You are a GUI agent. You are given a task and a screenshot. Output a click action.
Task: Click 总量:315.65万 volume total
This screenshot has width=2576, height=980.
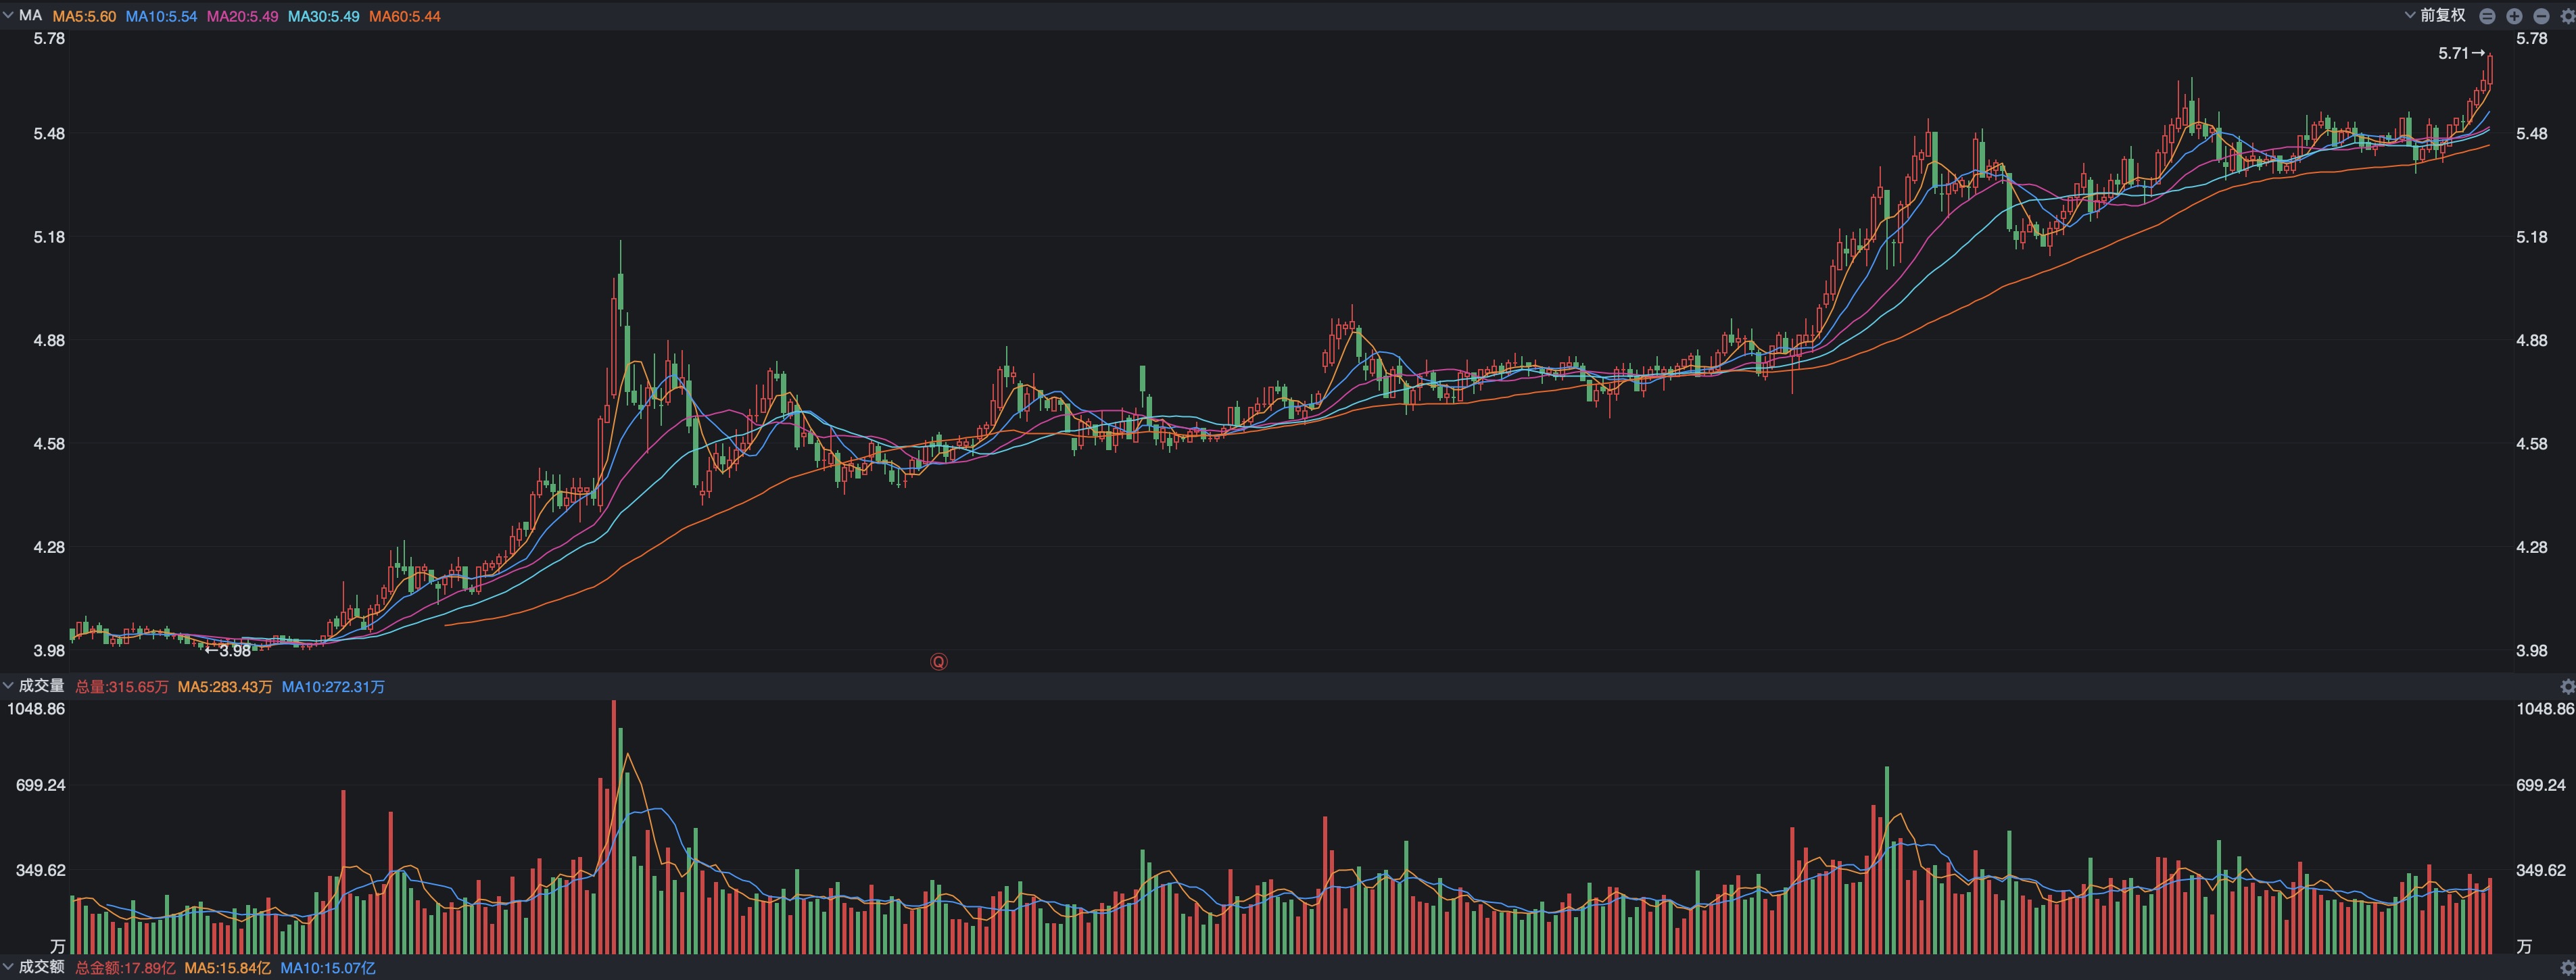122,686
